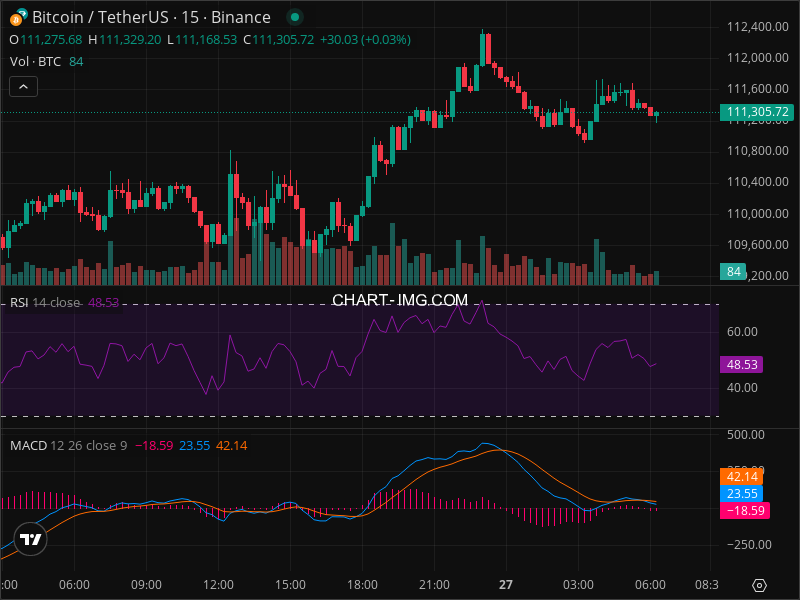The image size is (800, 600).
Task: Select the MACD 12 26 close 9 legend
Action: click(x=68, y=445)
